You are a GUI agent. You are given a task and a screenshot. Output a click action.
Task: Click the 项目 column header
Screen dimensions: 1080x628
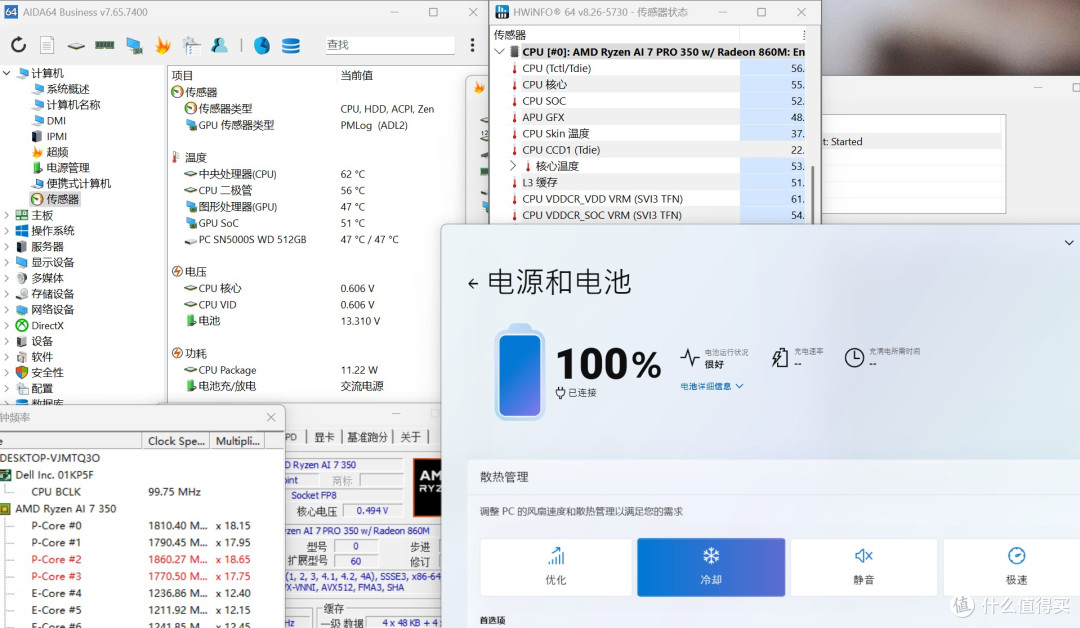pos(183,75)
